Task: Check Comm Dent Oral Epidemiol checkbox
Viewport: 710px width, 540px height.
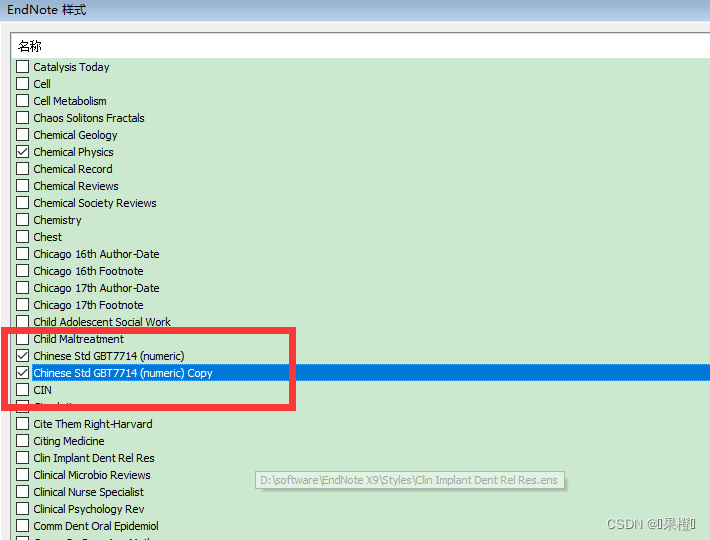Action: click(x=23, y=526)
